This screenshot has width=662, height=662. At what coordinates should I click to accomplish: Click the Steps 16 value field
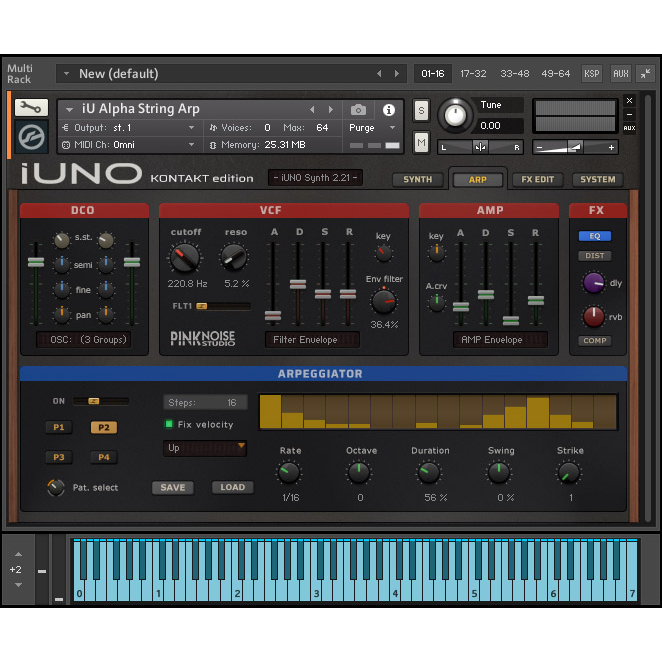coord(205,402)
